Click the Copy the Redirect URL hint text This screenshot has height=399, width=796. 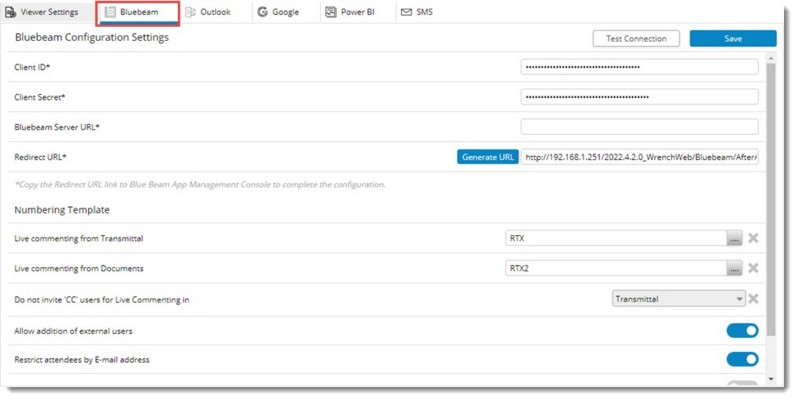coord(200,185)
